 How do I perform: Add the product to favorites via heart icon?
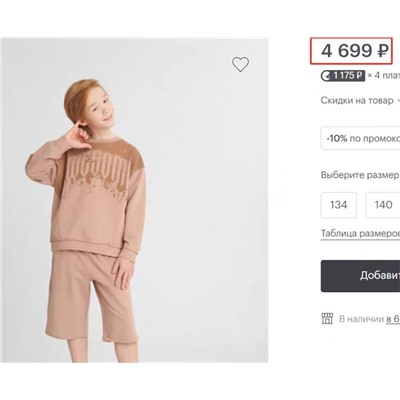point(240,64)
